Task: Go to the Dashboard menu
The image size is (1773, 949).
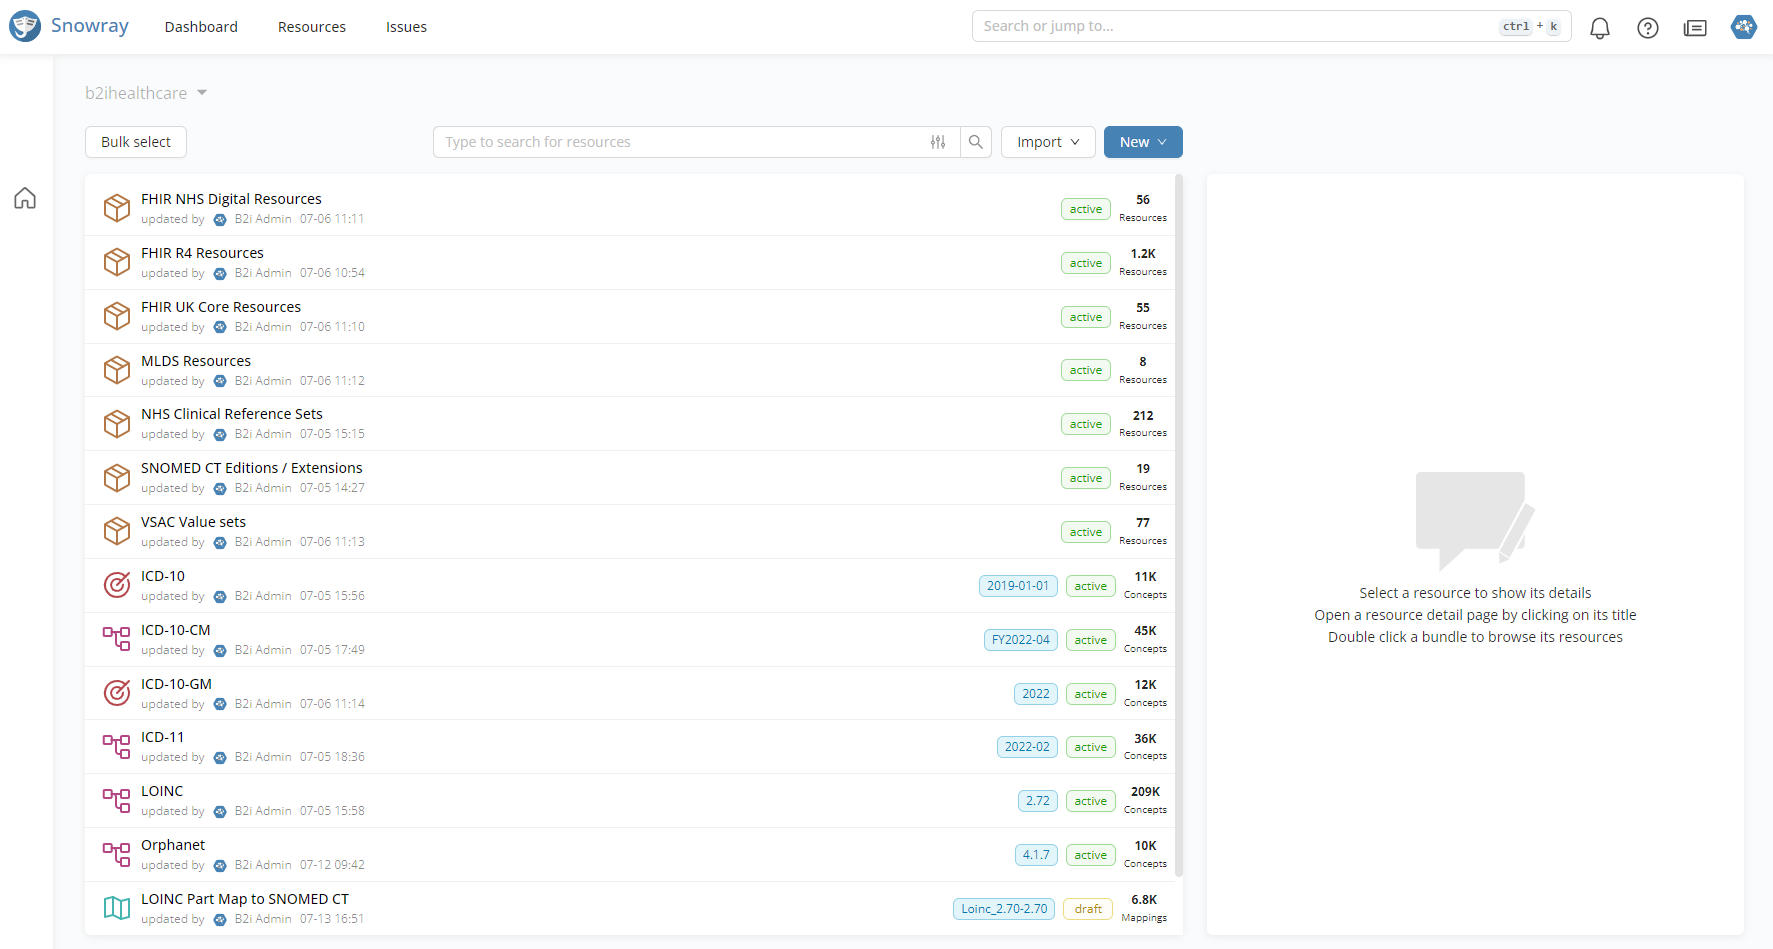Action: click(x=201, y=27)
